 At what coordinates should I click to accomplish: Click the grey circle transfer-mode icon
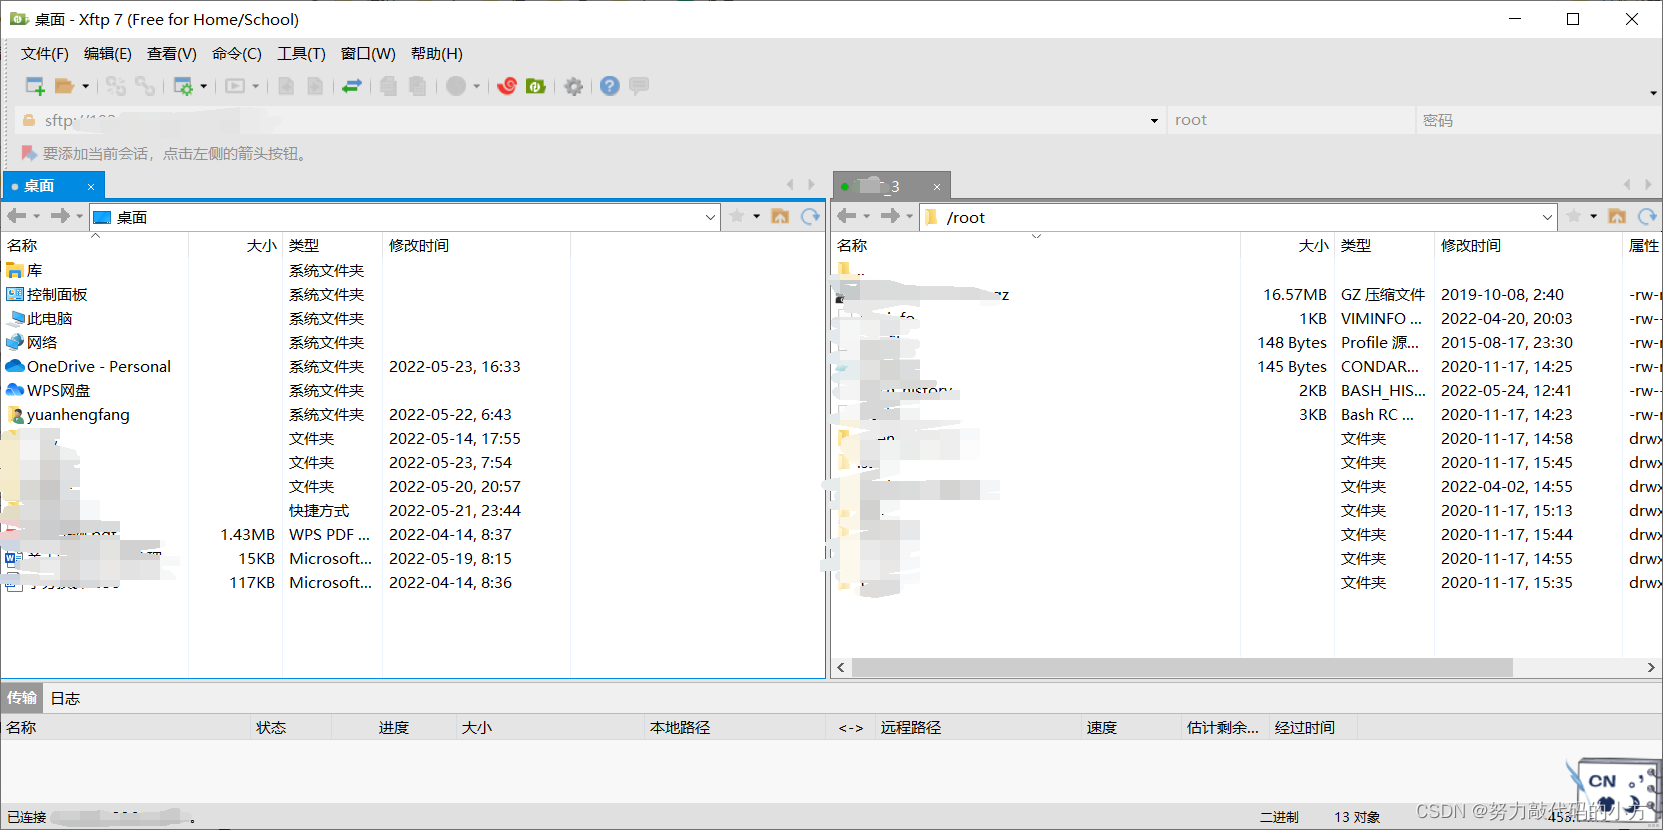pos(456,86)
